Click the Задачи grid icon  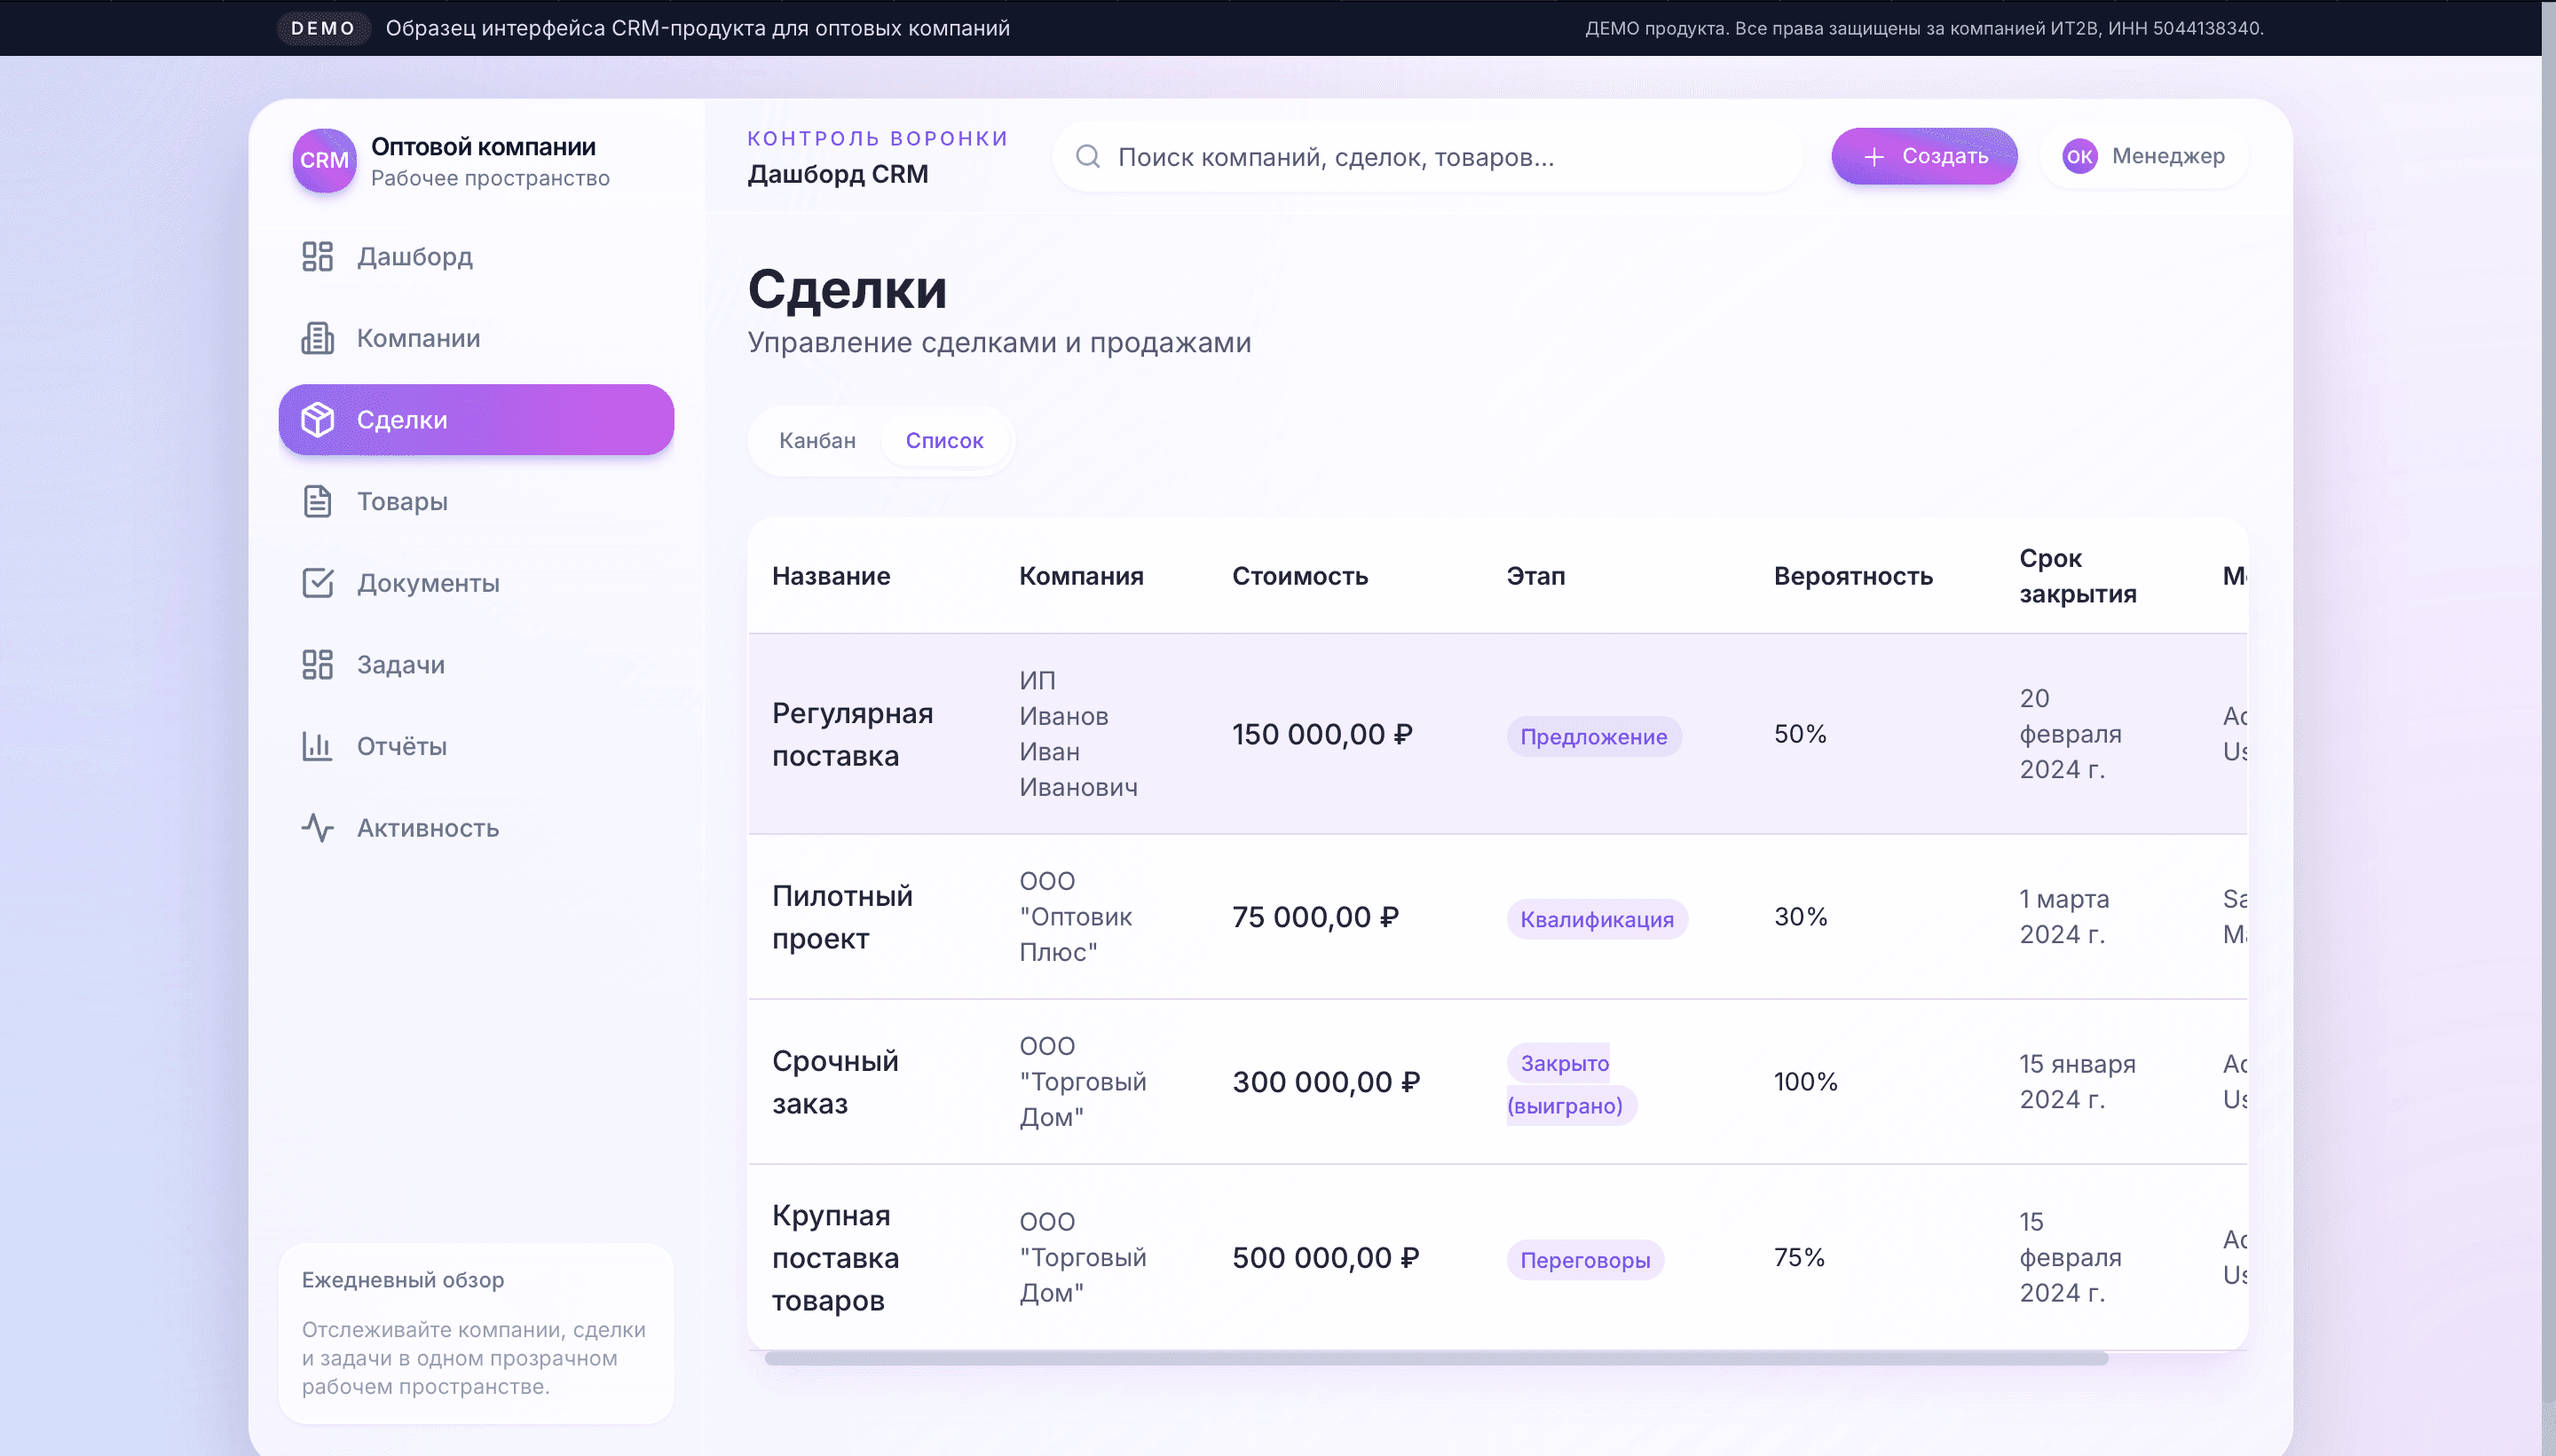click(317, 665)
